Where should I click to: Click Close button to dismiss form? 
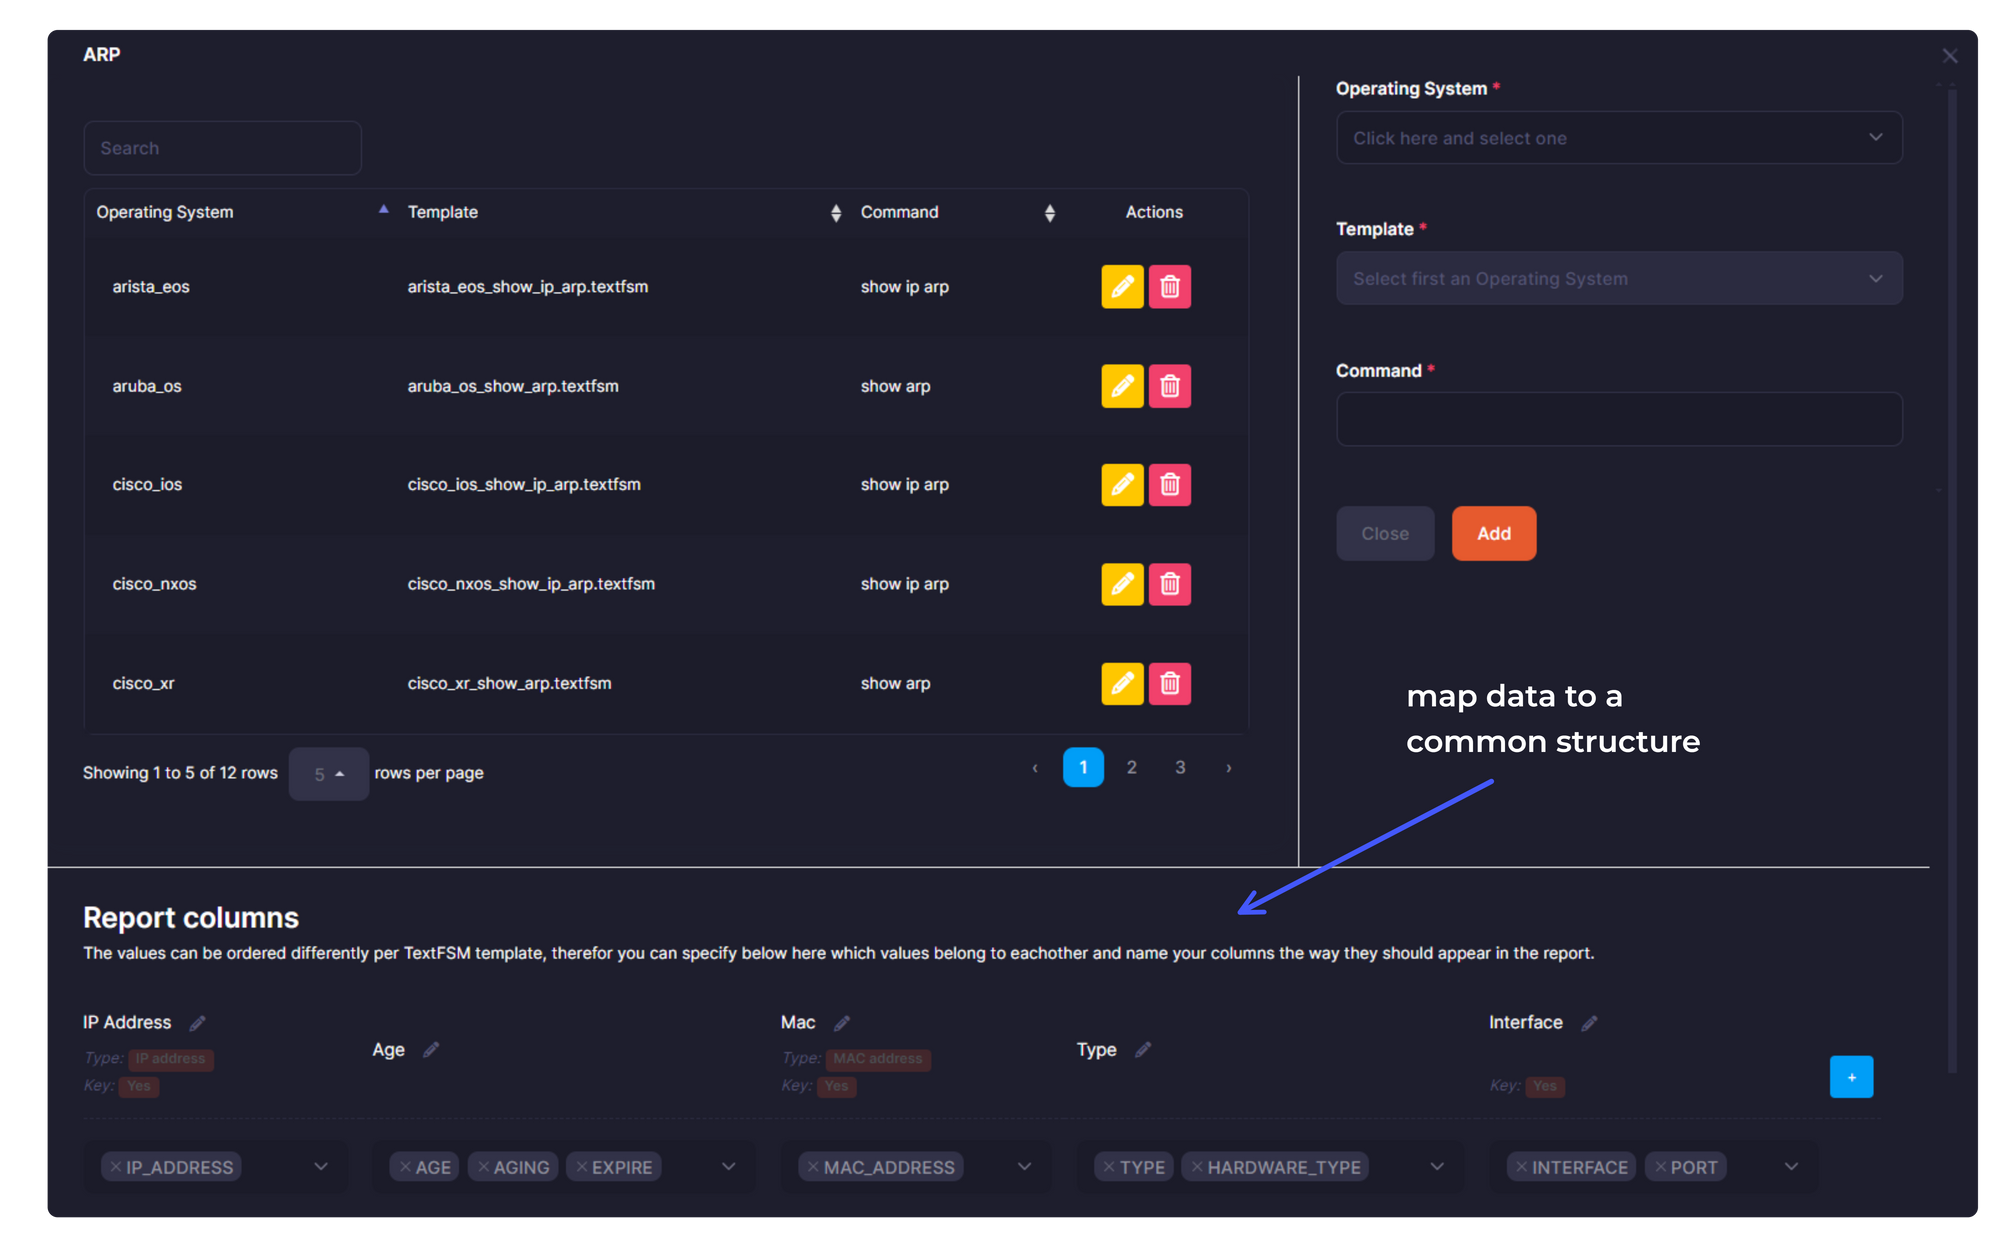point(1385,533)
